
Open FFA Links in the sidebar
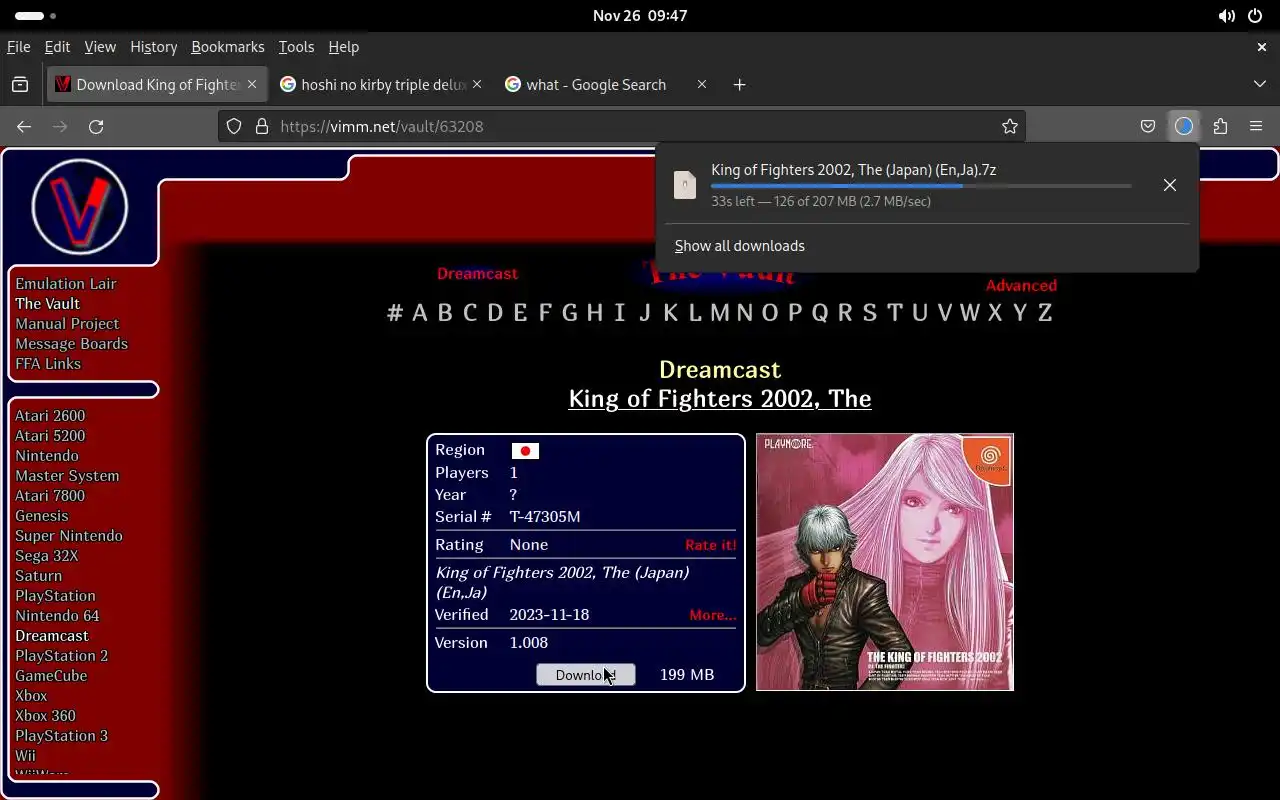point(48,364)
